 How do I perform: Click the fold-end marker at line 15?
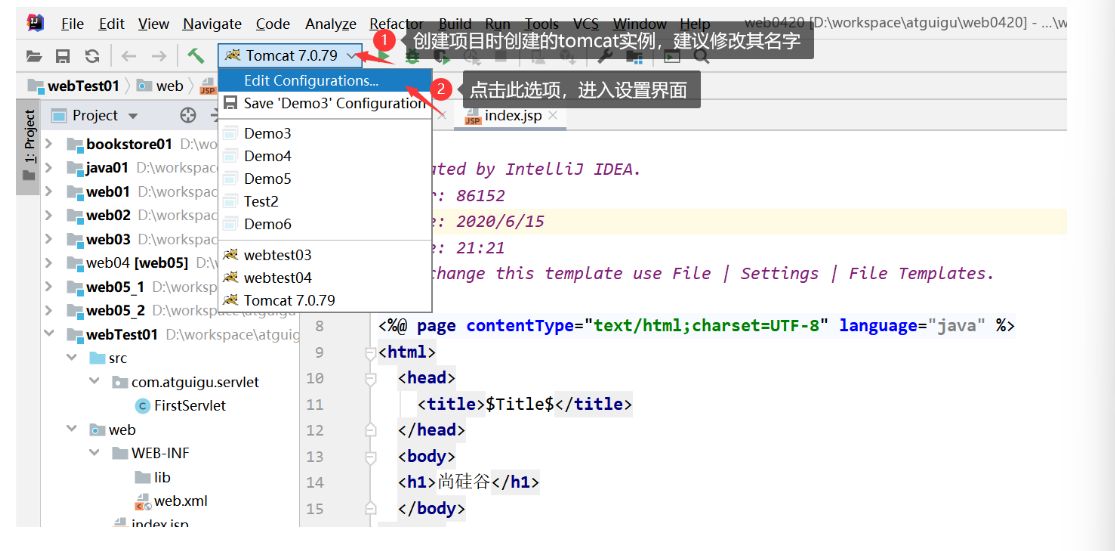coord(369,508)
